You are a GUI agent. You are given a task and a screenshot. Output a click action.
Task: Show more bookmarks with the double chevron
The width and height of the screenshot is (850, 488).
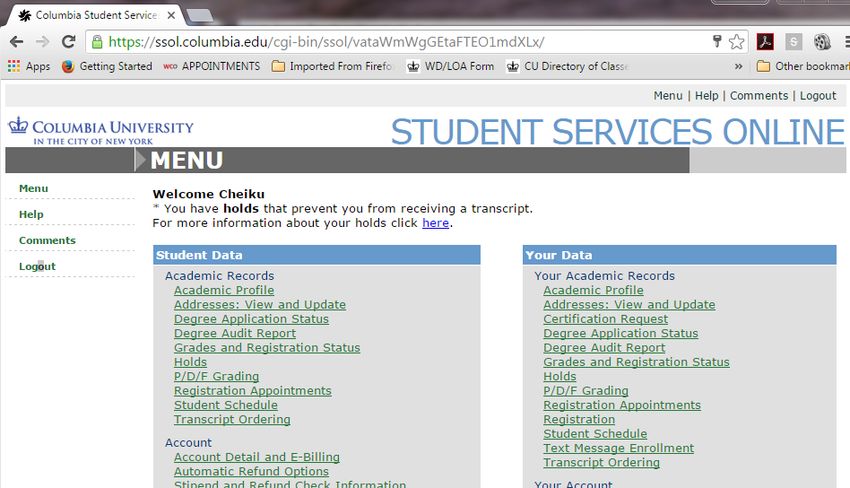[738, 66]
